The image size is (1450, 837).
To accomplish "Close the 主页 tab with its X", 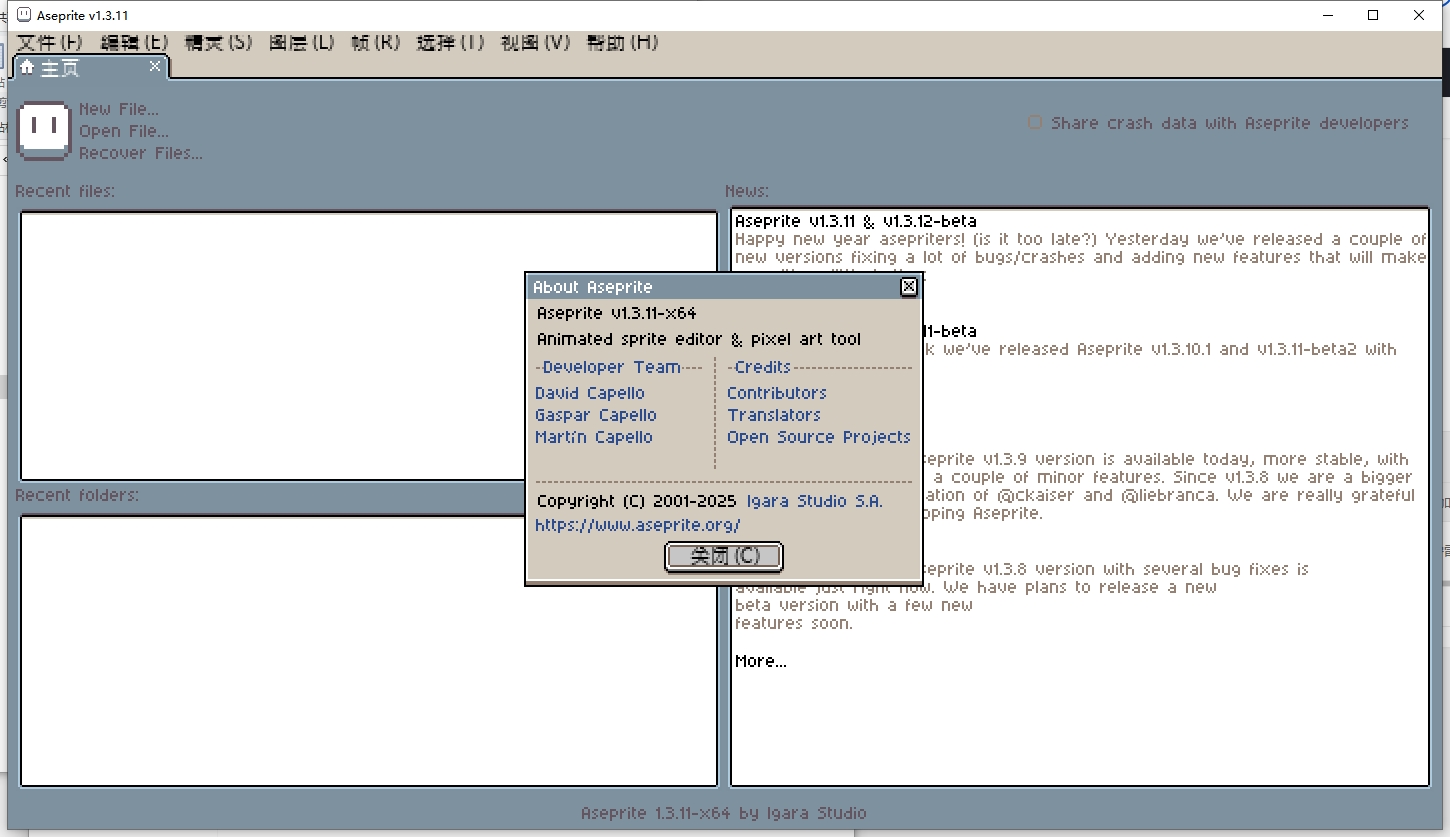I will coord(155,66).
